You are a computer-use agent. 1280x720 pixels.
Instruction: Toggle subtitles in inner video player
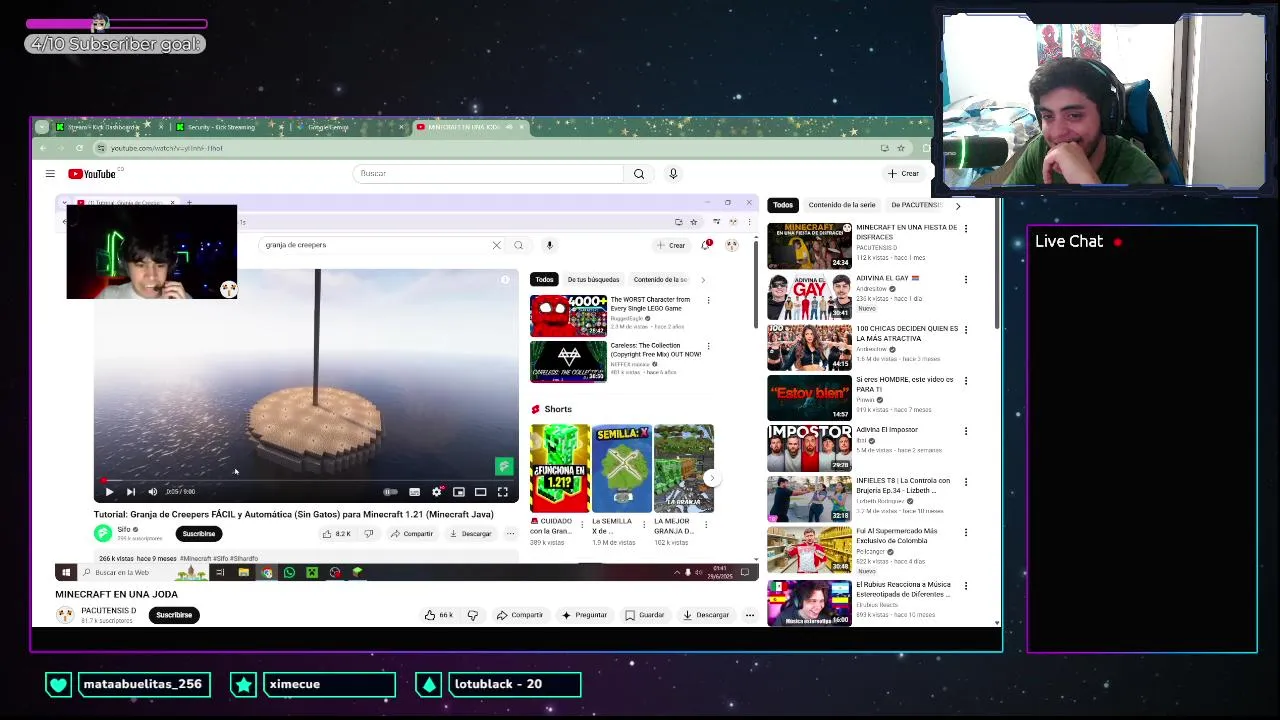(x=414, y=492)
